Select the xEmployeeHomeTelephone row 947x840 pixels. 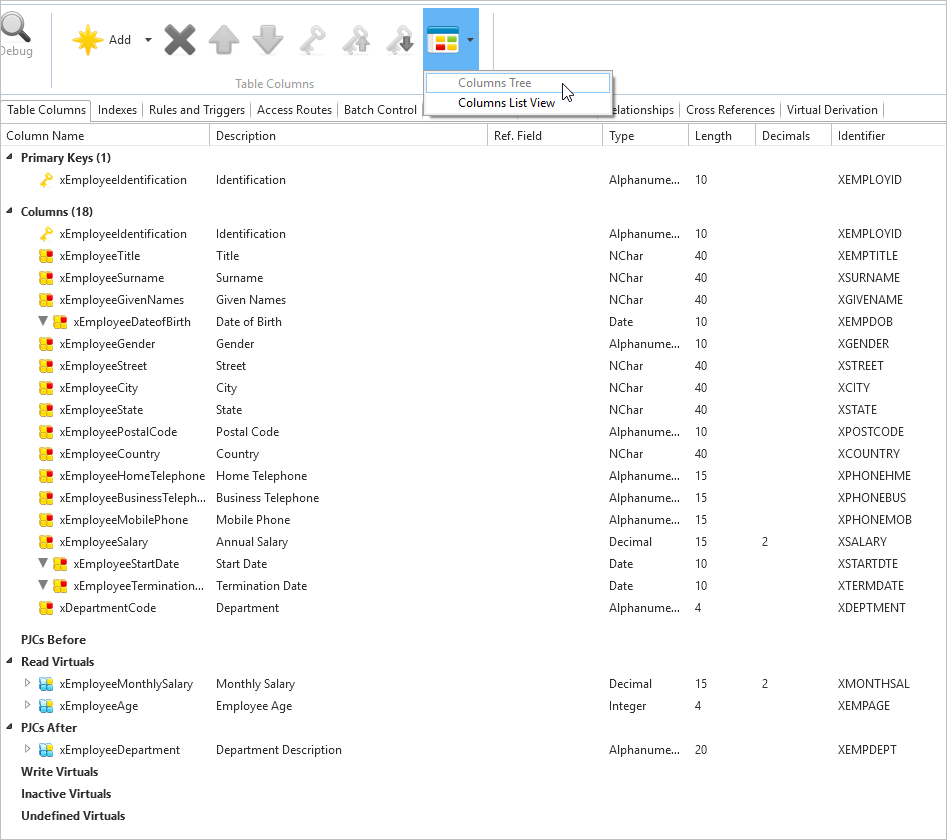point(474,476)
